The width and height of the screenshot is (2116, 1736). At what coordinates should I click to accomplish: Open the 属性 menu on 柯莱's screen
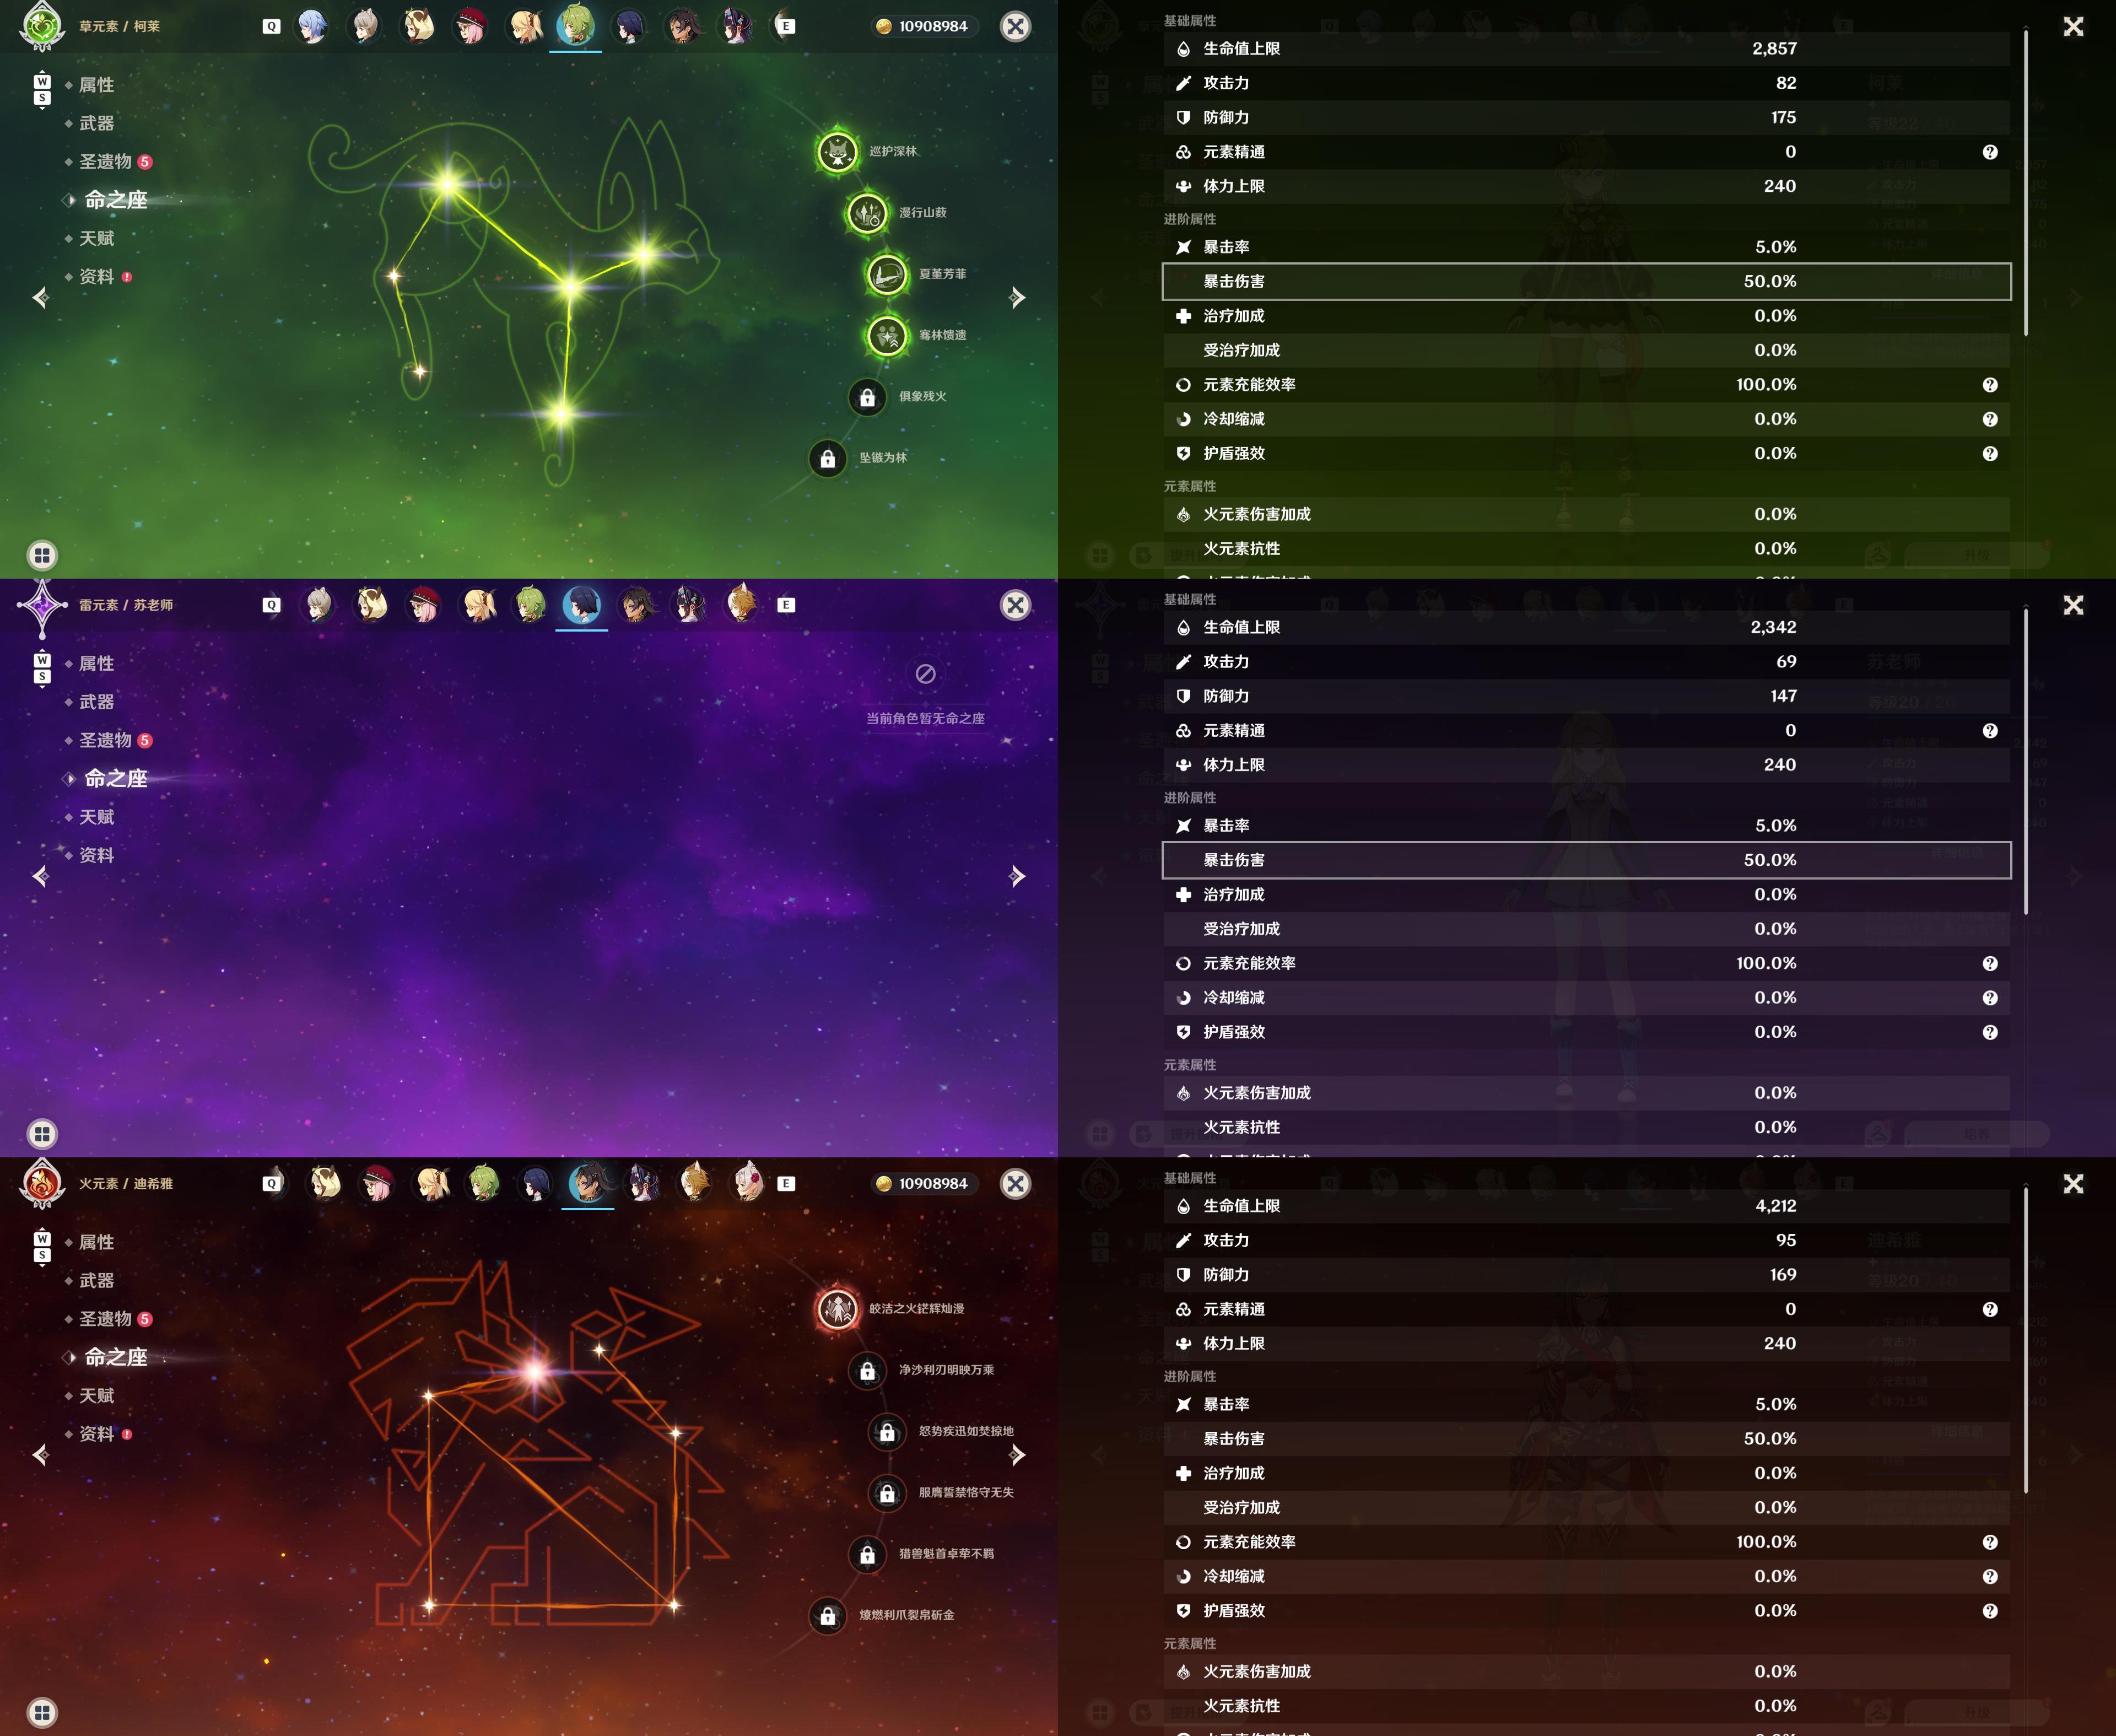pyautogui.click(x=96, y=85)
